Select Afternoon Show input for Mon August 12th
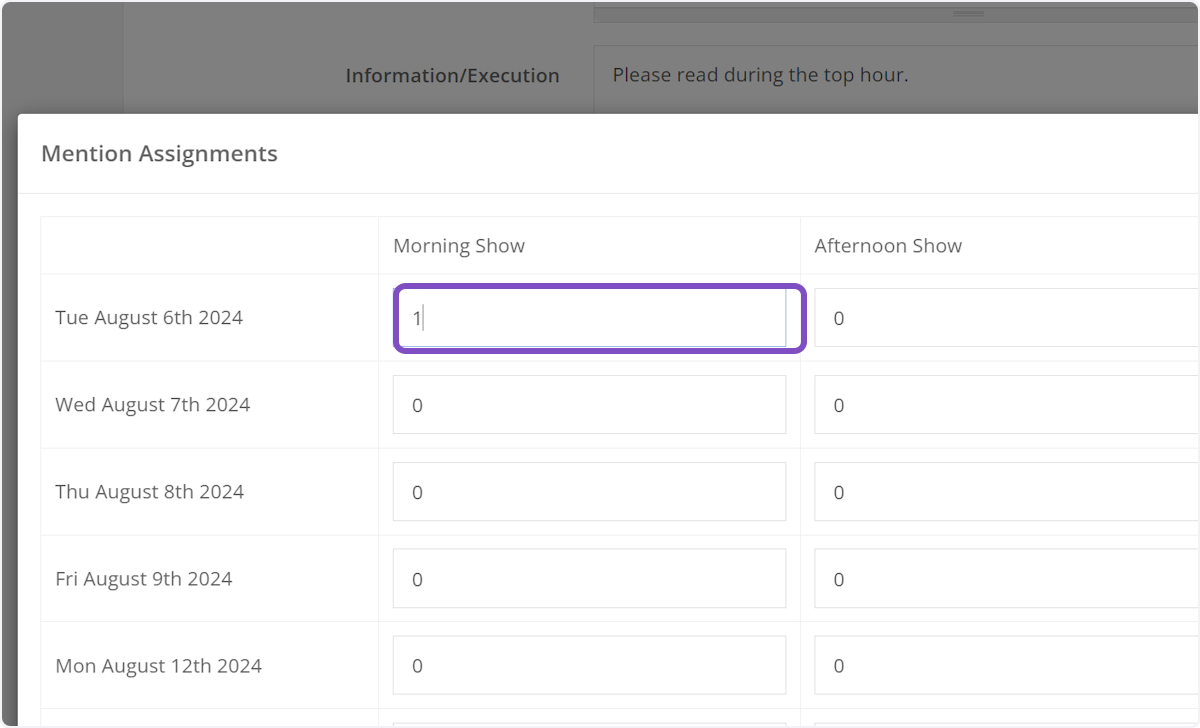The width and height of the screenshot is (1200, 728). point(1005,666)
